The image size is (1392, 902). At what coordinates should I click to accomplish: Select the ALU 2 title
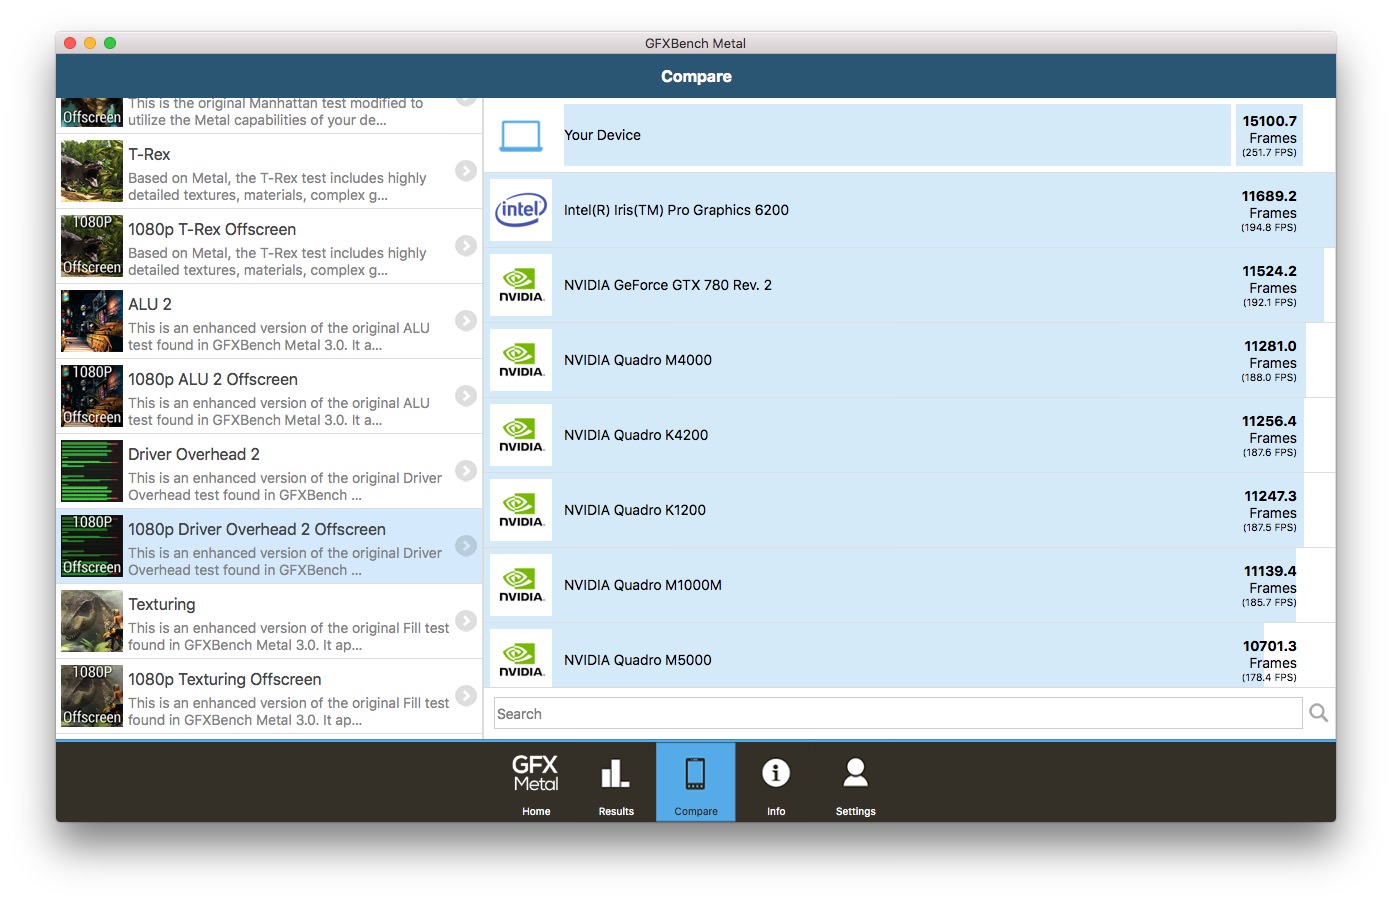[150, 305]
